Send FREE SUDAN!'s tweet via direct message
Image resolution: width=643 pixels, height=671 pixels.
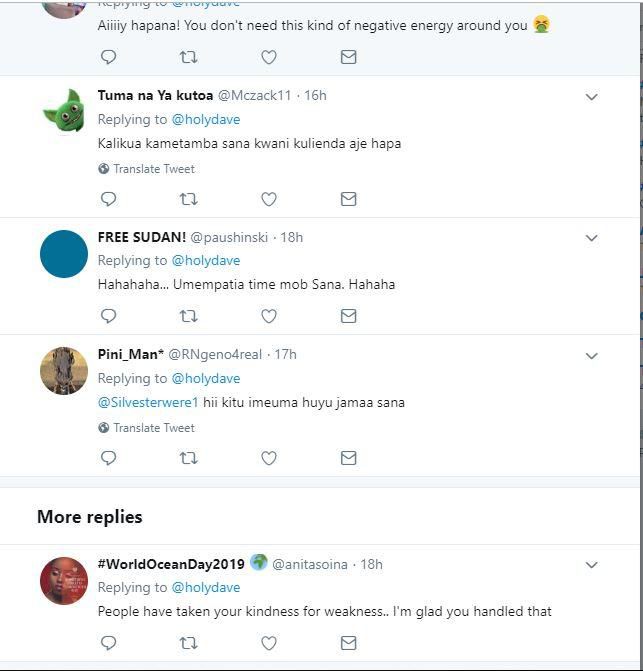348,316
